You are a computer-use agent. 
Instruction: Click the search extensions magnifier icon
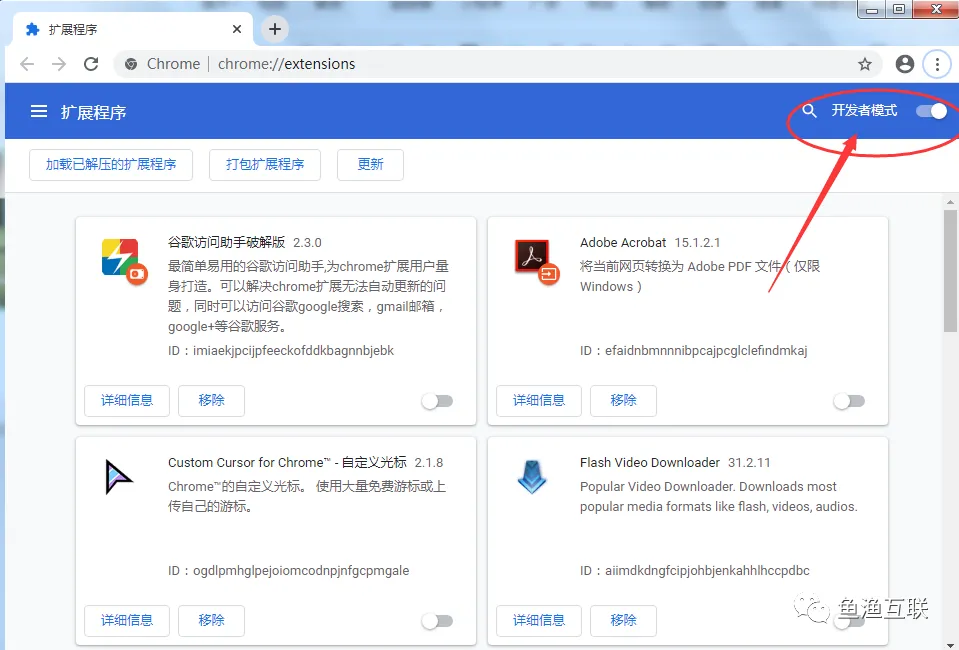(809, 111)
